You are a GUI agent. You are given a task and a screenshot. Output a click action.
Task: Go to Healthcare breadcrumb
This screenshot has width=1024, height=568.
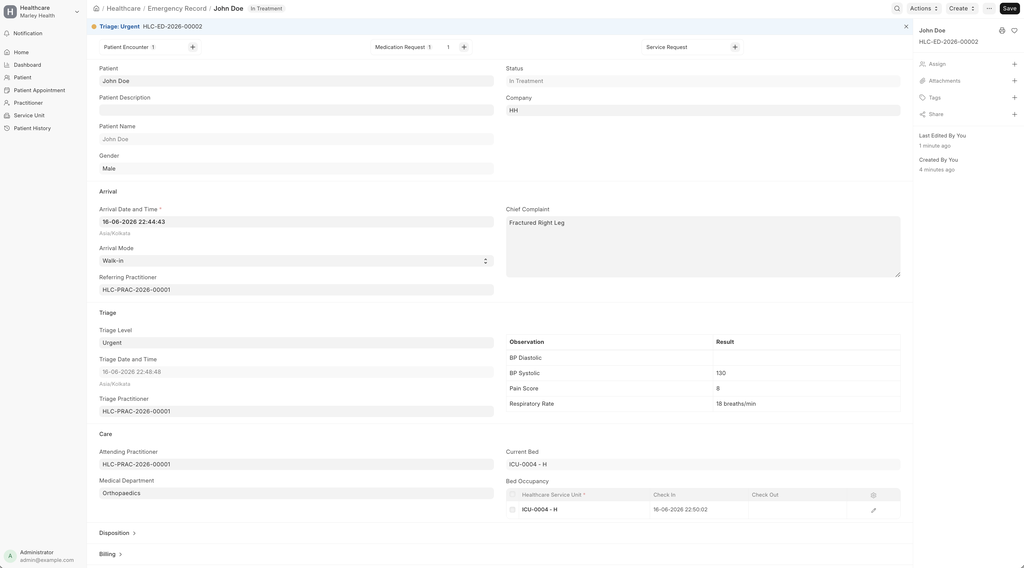pyautogui.click(x=123, y=8)
